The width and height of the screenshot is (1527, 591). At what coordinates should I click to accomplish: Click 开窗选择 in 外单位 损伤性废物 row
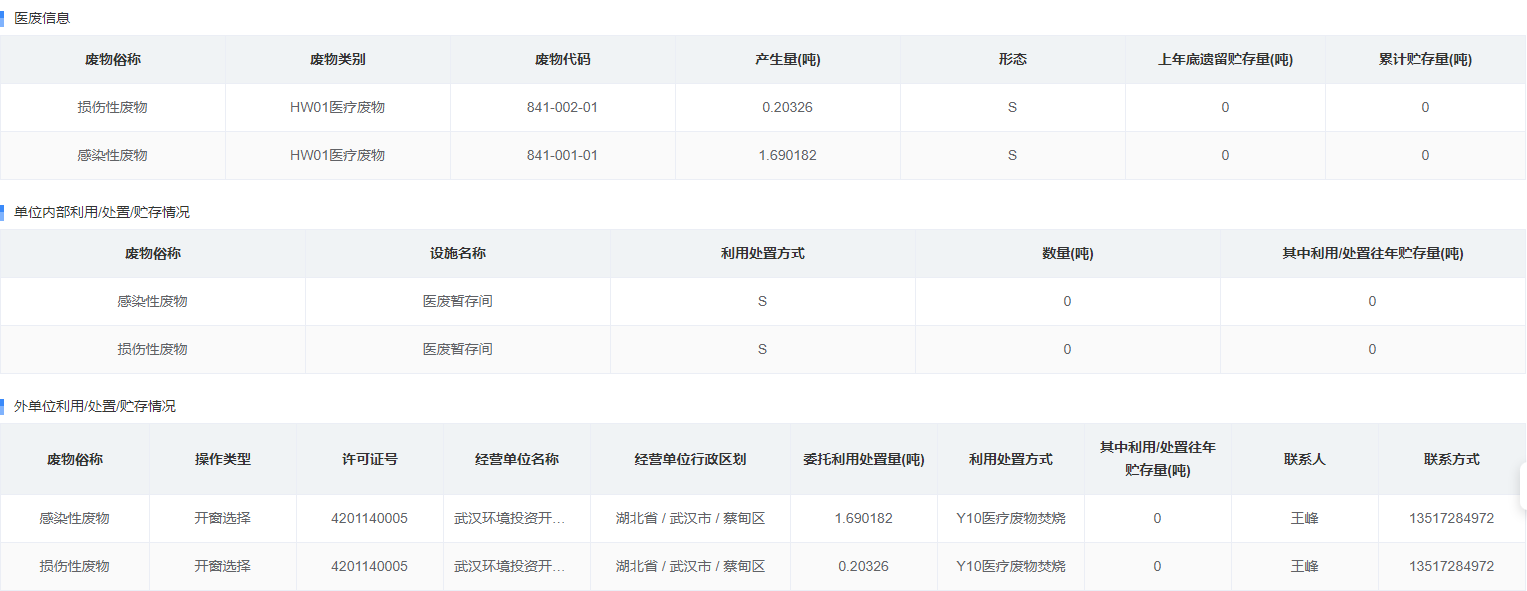(223, 566)
